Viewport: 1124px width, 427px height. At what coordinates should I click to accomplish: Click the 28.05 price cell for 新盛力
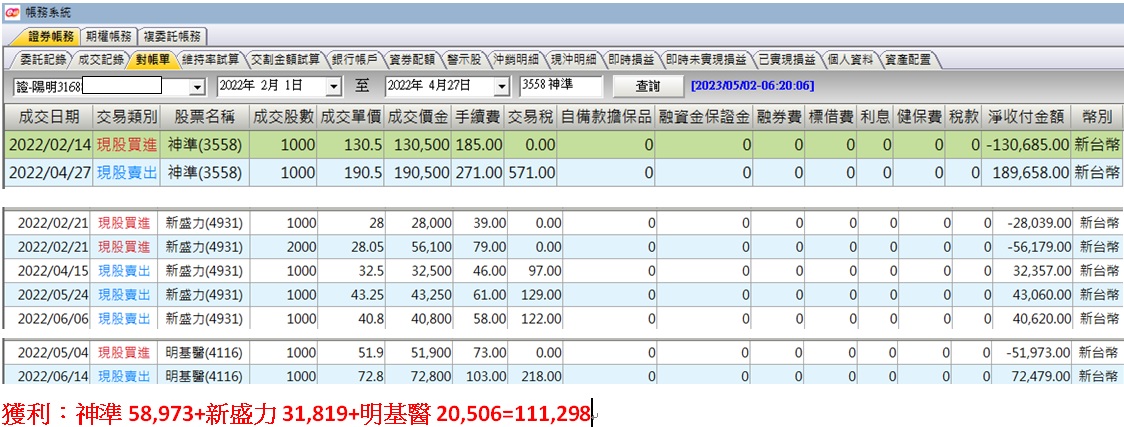click(351, 247)
